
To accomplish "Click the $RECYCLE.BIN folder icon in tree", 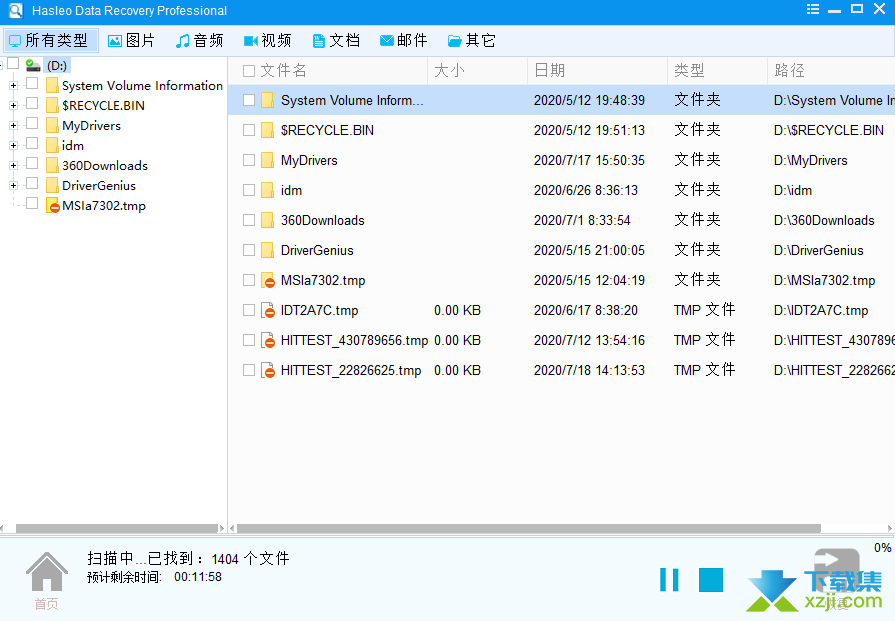I will (53, 106).
